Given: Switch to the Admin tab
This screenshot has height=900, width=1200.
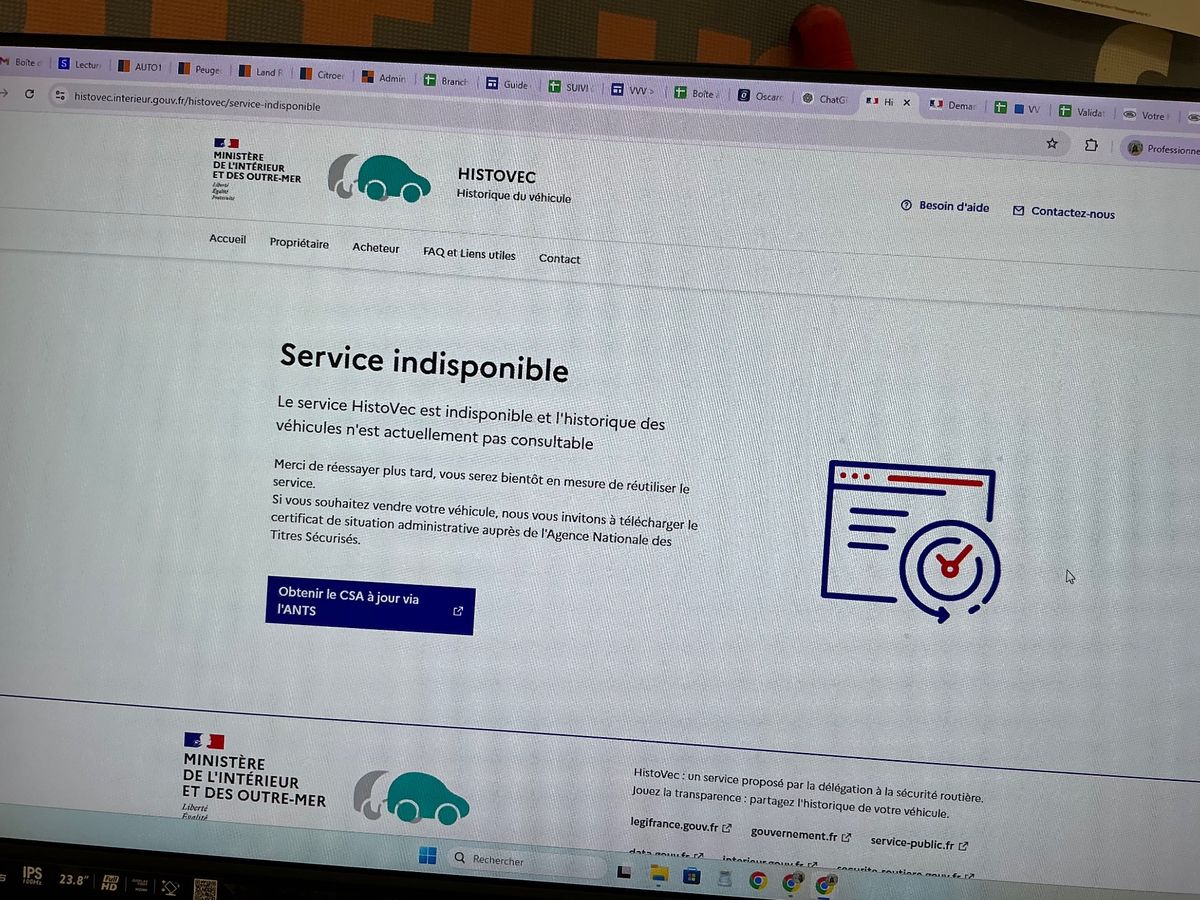Looking at the screenshot, I should click(384, 77).
